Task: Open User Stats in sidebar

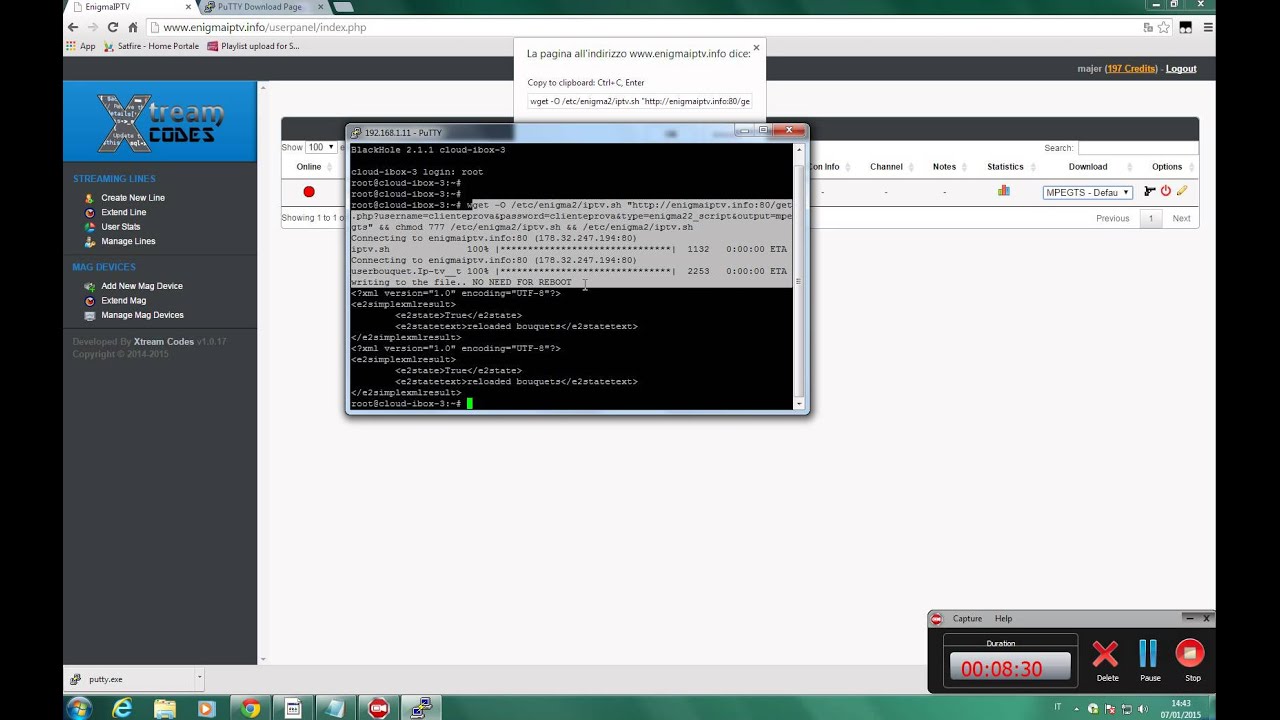Action: (120, 227)
